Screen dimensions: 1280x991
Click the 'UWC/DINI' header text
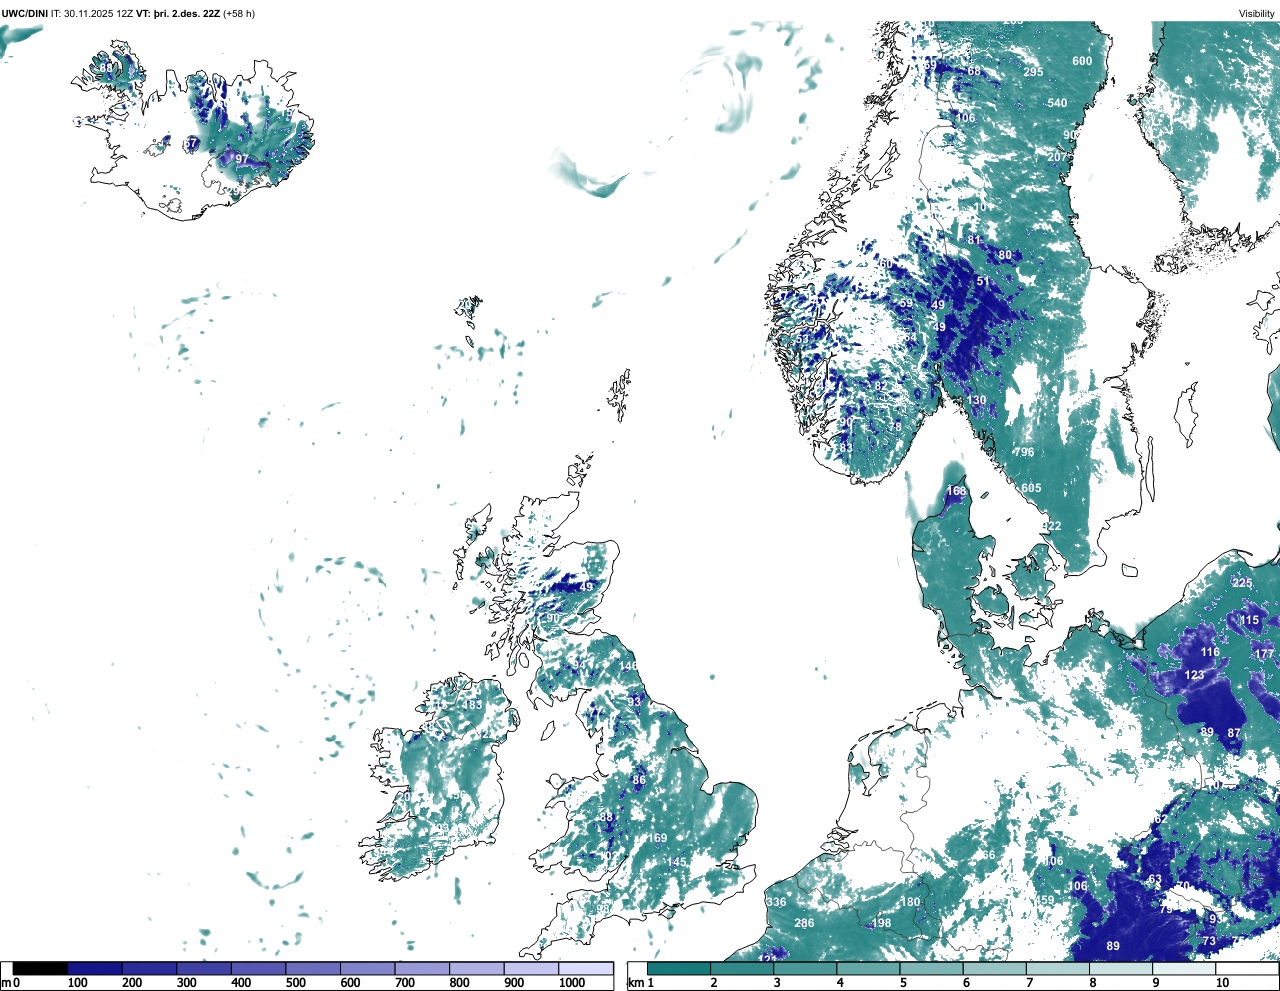[25, 13]
